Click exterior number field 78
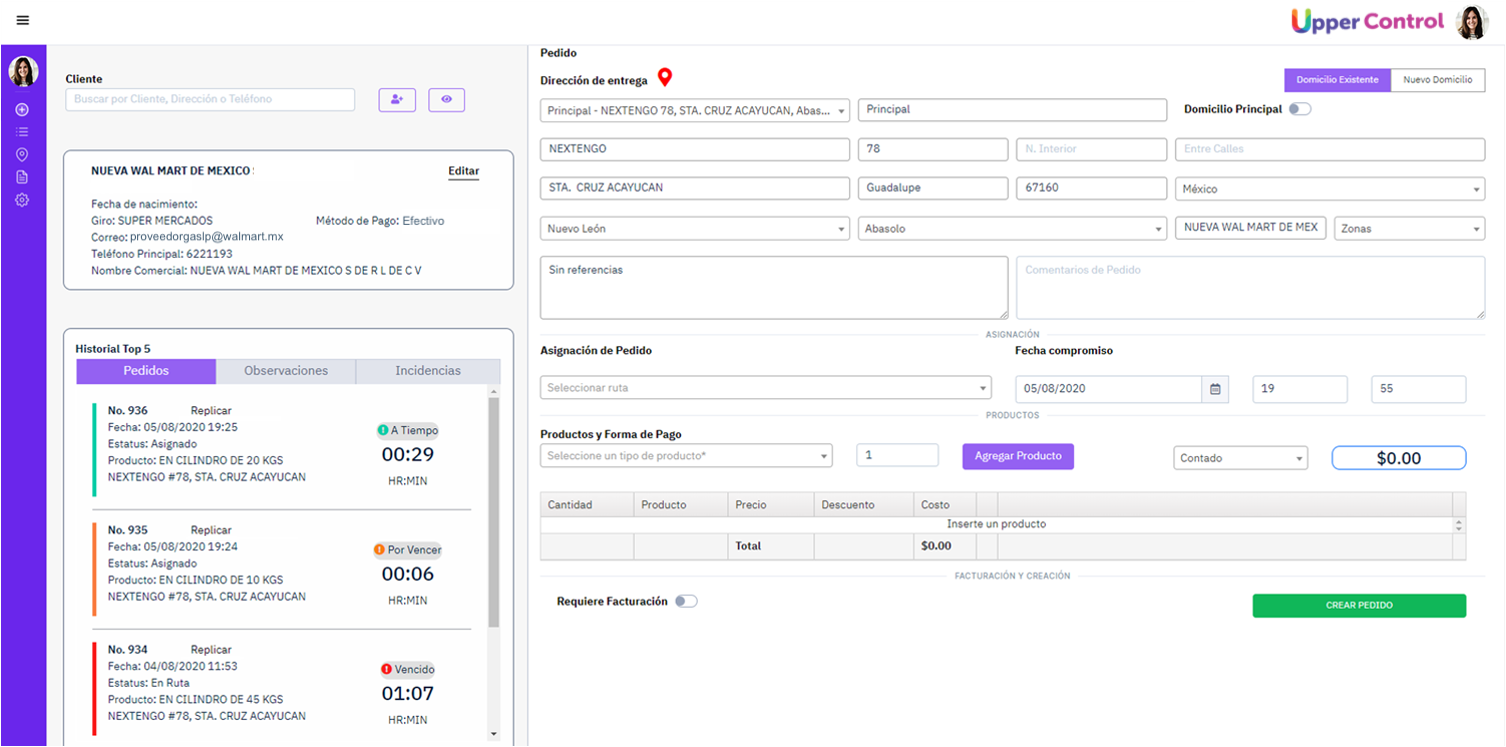Screen dimensions: 1506x747 [933, 149]
